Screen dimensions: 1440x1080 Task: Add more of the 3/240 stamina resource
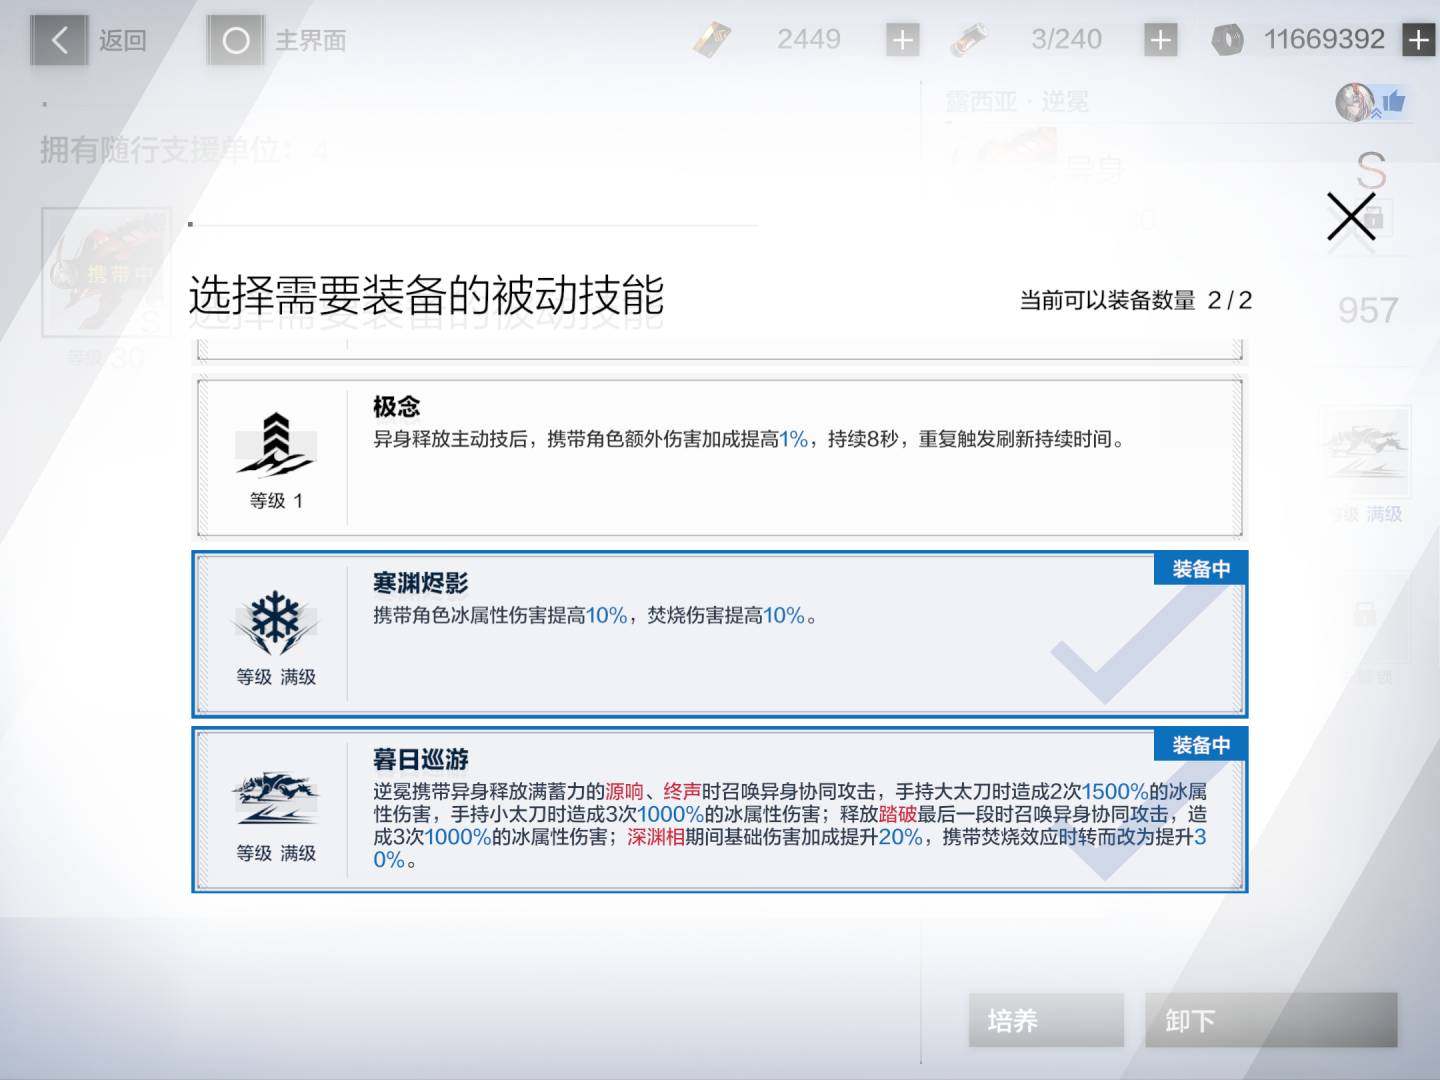coord(1160,40)
